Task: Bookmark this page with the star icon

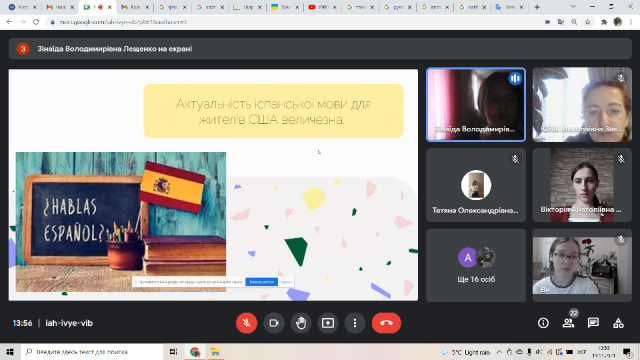Action: 588,22
